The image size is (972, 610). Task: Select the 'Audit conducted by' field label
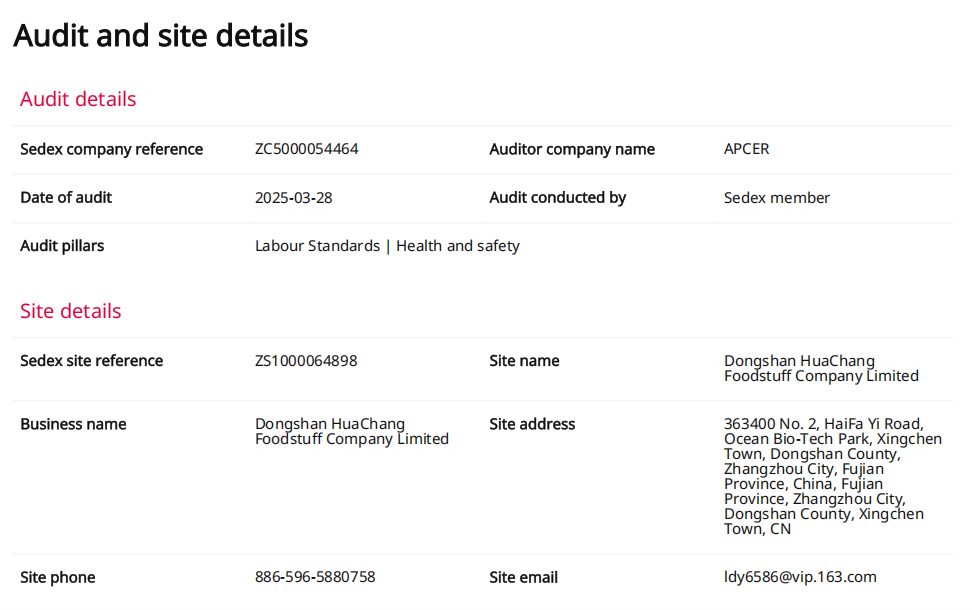557,198
